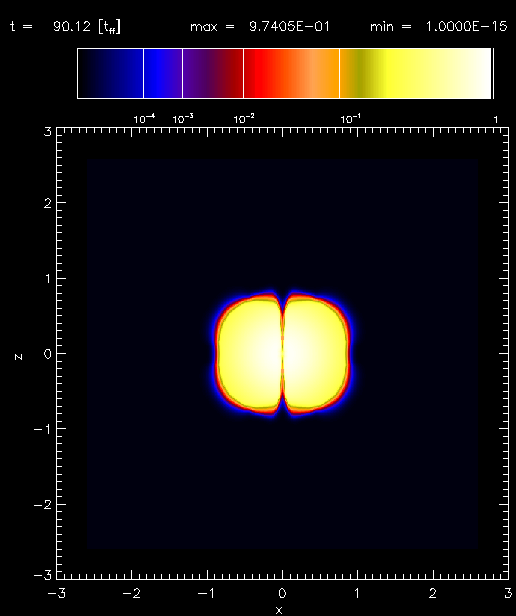Click the right yellow lobe of the object
This screenshot has height=616, width=516.
[315, 353]
